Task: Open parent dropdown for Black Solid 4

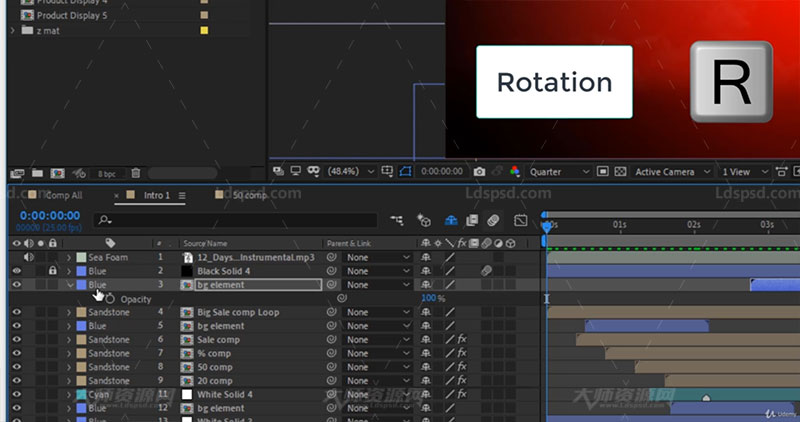Action: (378, 271)
